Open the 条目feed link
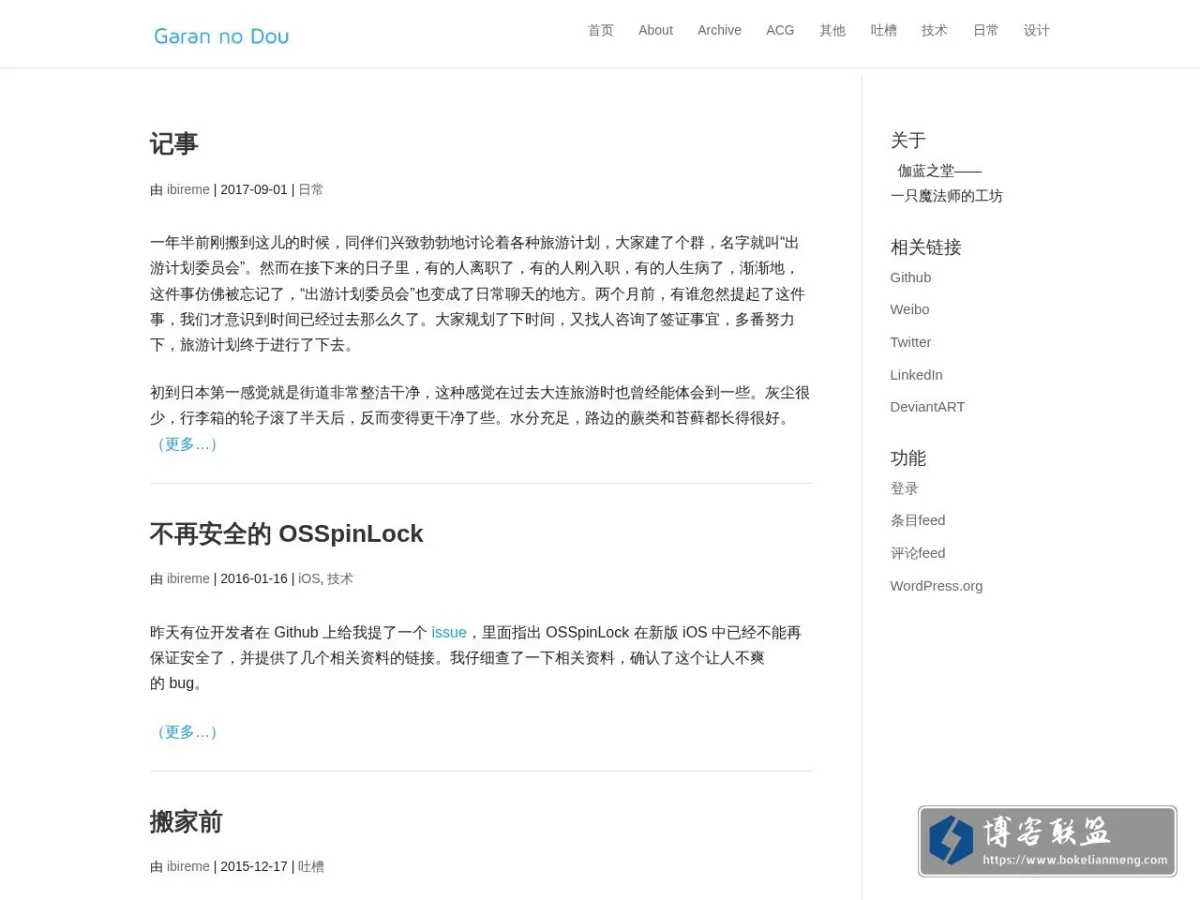The image size is (1200, 900). (918, 521)
